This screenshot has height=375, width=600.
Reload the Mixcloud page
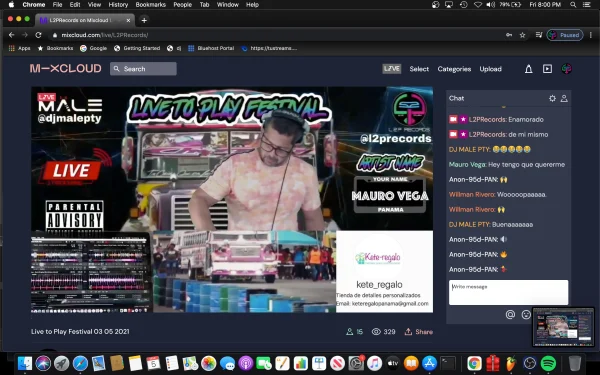coord(38,35)
